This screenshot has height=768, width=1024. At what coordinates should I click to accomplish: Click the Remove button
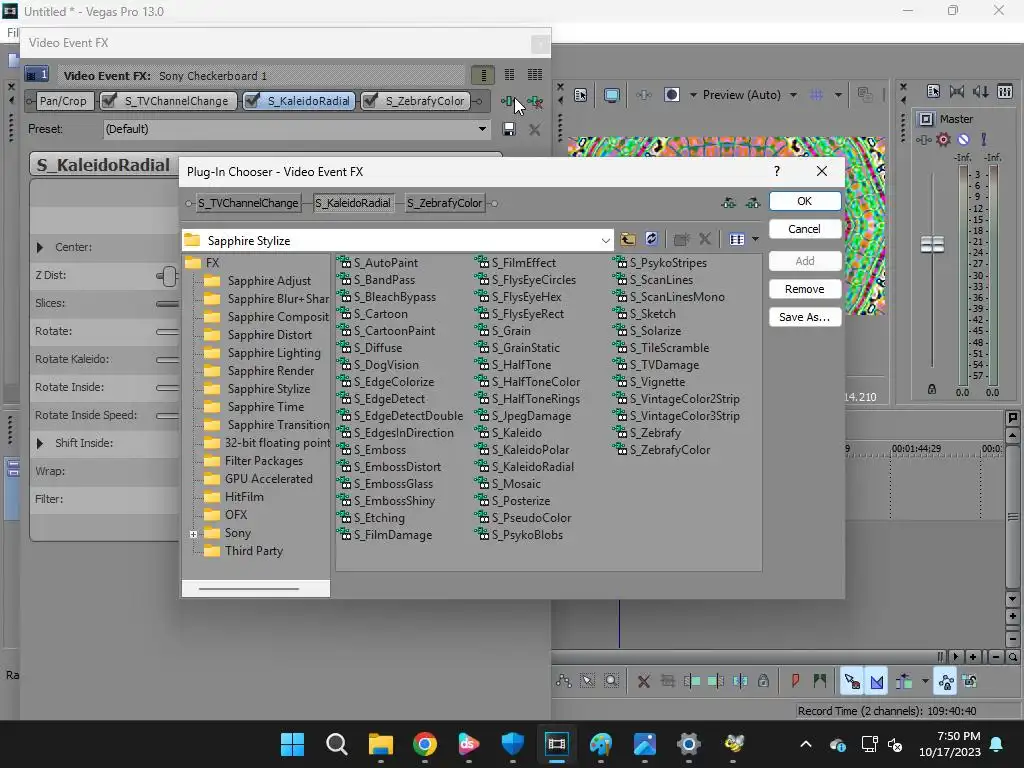(x=805, y=289)
